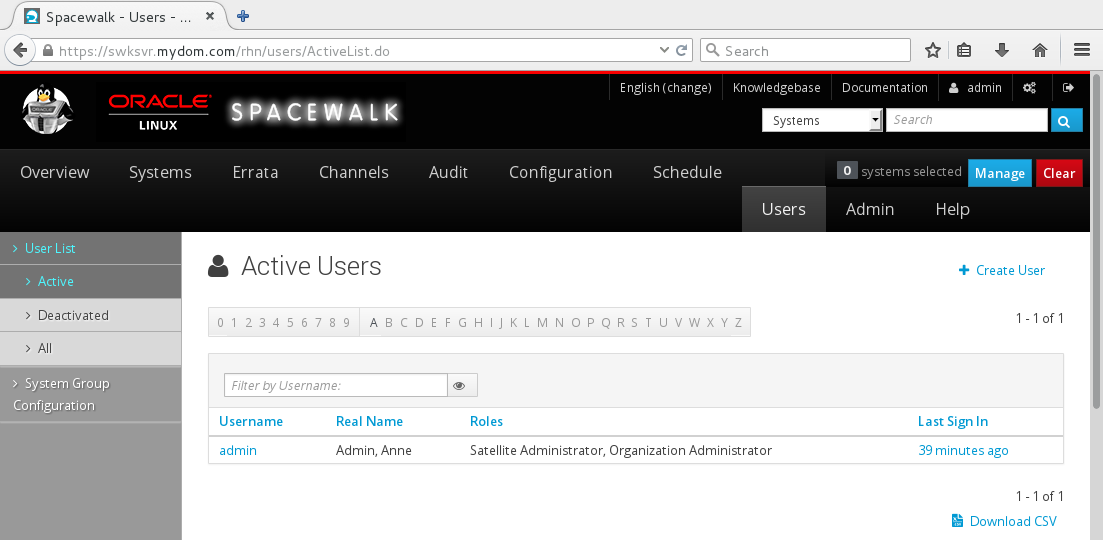Sign out using the logout icon

pyautogui.click(x=1069, y=88)
